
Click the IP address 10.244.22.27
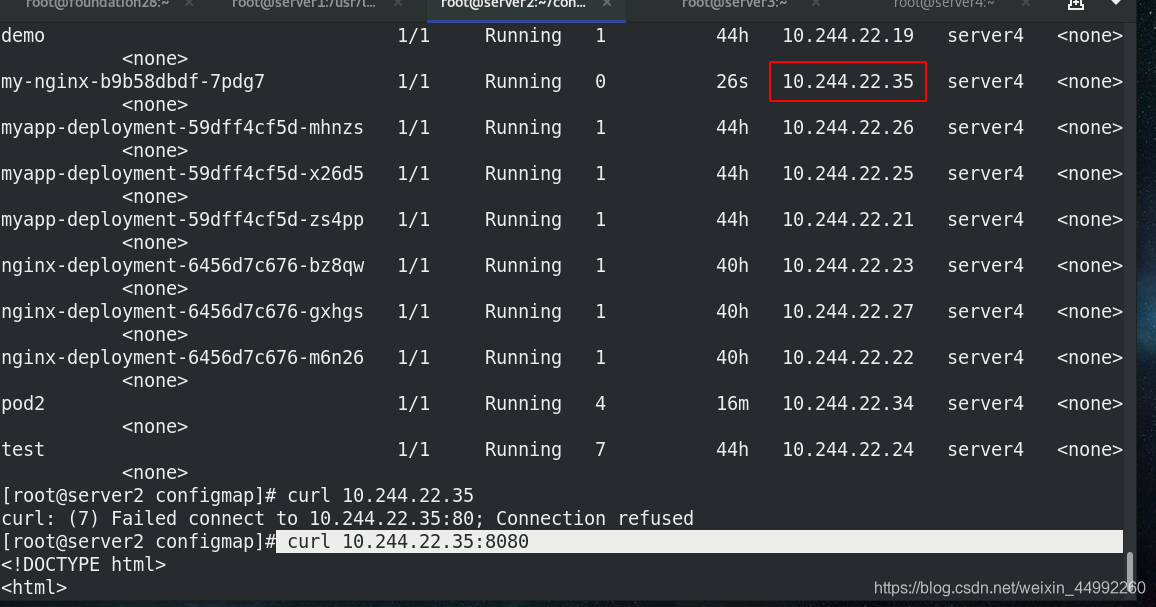(x=848, y=311)
